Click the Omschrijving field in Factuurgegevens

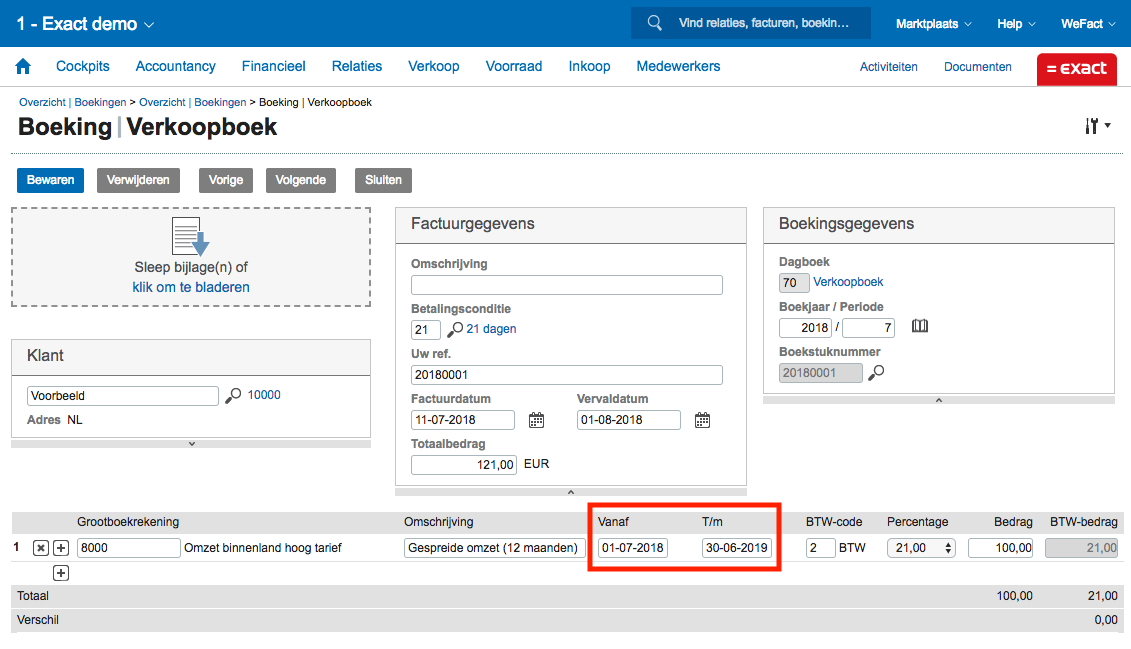[566, 285]
